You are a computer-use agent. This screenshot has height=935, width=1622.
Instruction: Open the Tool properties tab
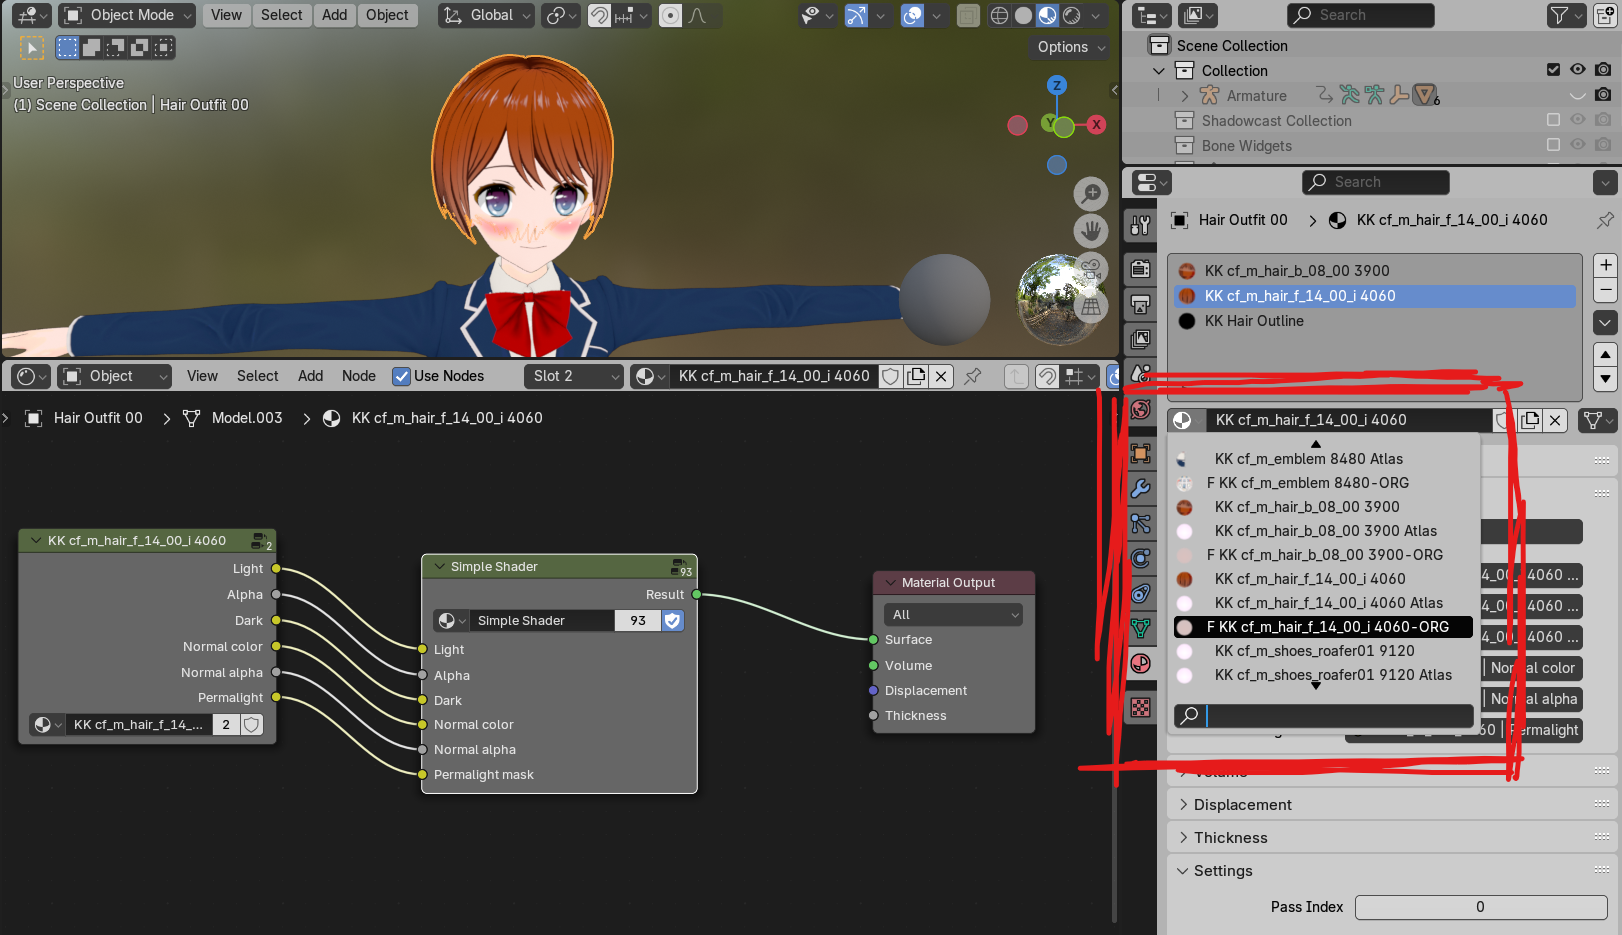click(x=1141, y=227)
